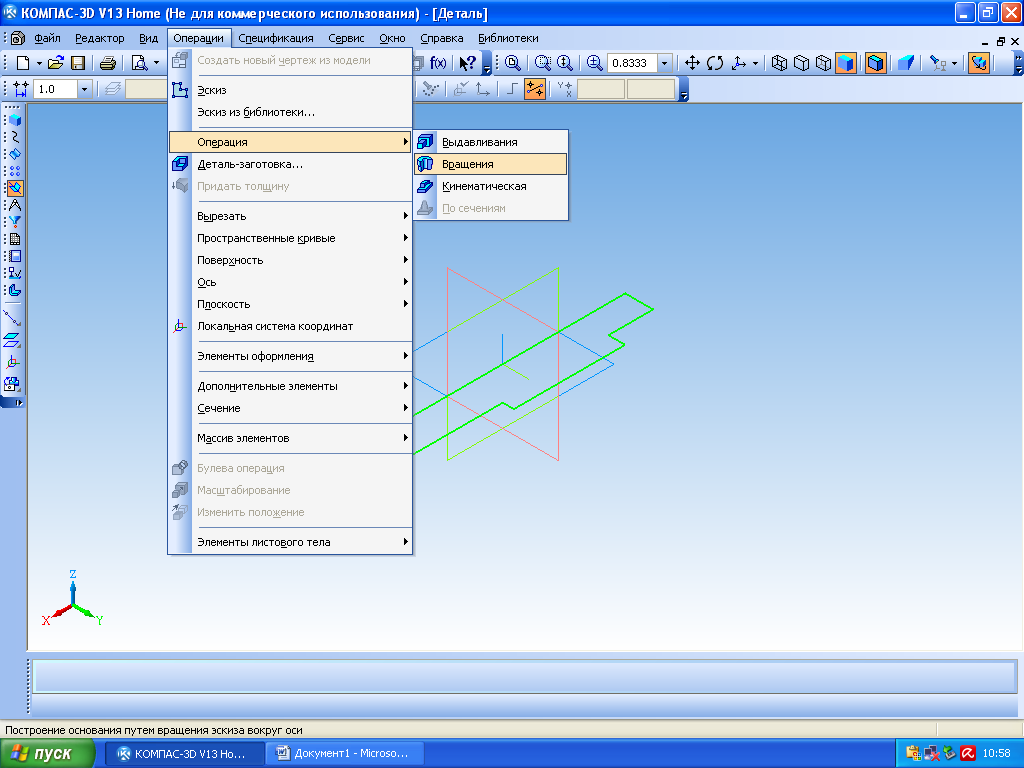Click the offset plane tool in left panel
The image size is (1024, 768).
12,340
